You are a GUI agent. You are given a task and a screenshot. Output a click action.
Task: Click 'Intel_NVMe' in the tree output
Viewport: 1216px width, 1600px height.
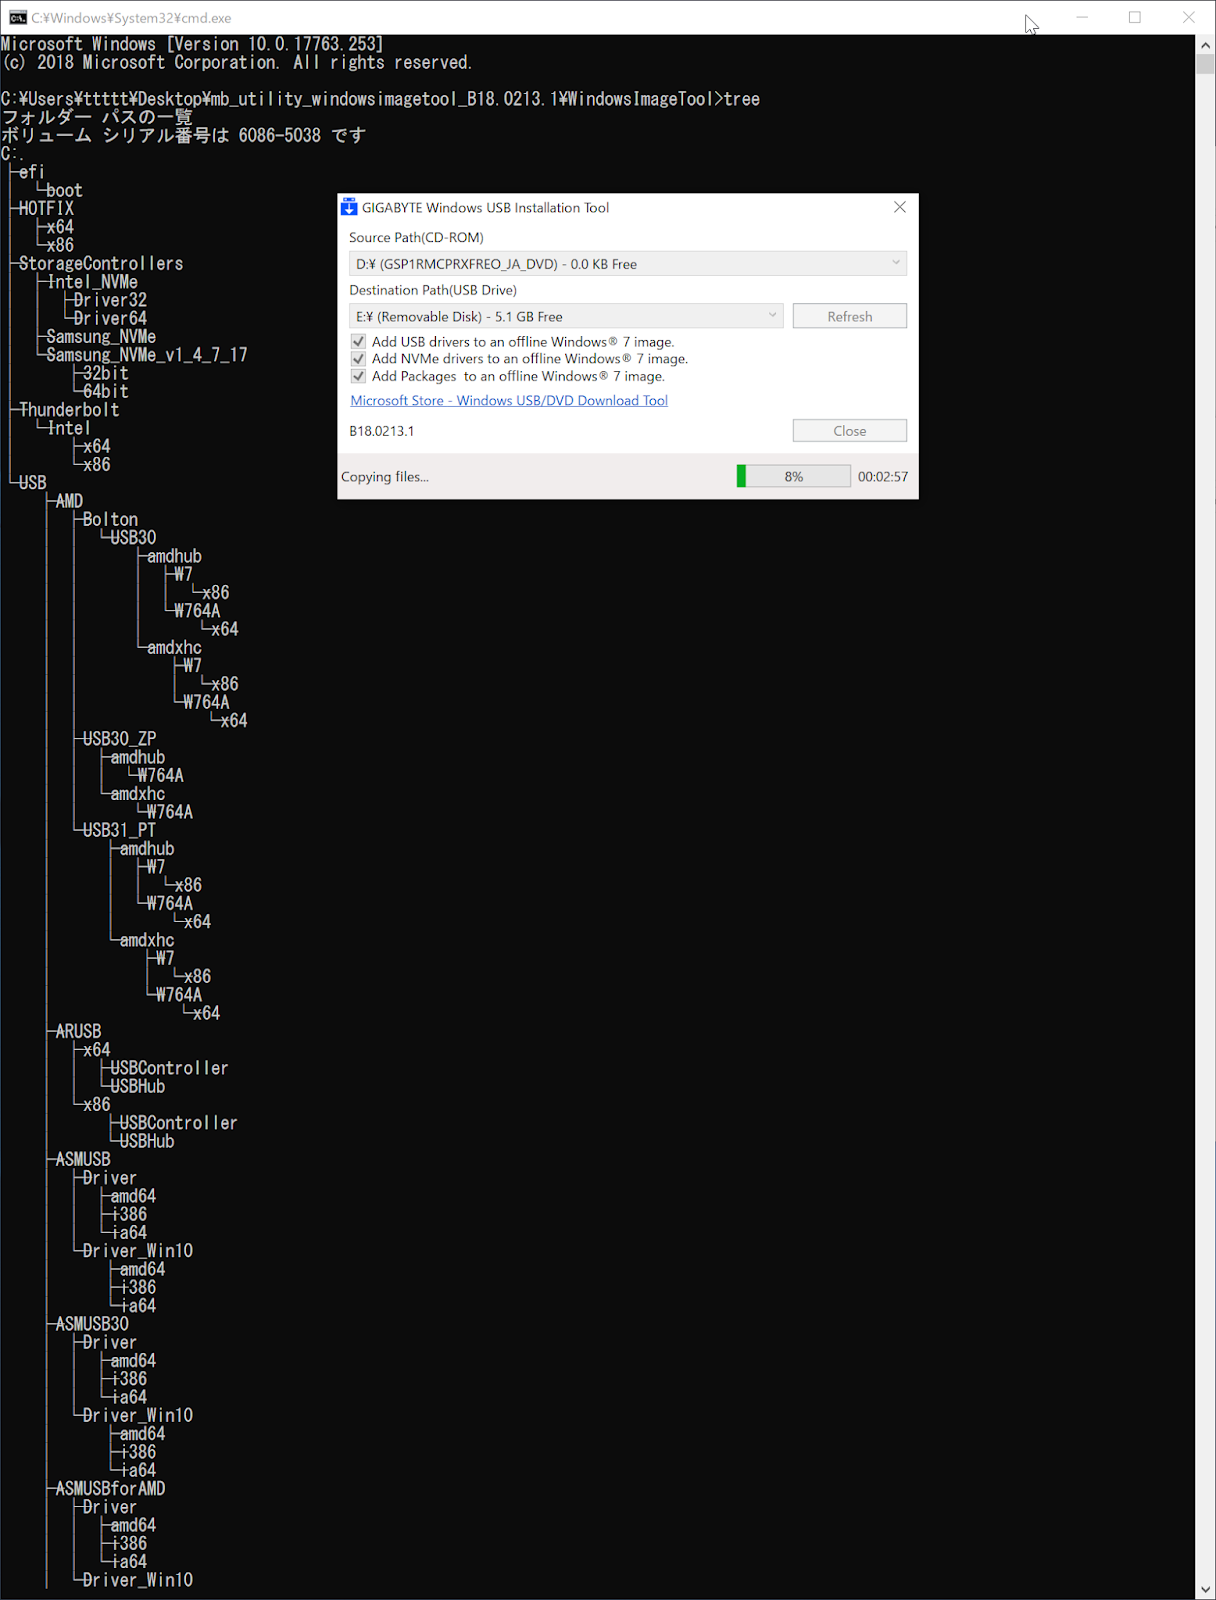[92, 282]
